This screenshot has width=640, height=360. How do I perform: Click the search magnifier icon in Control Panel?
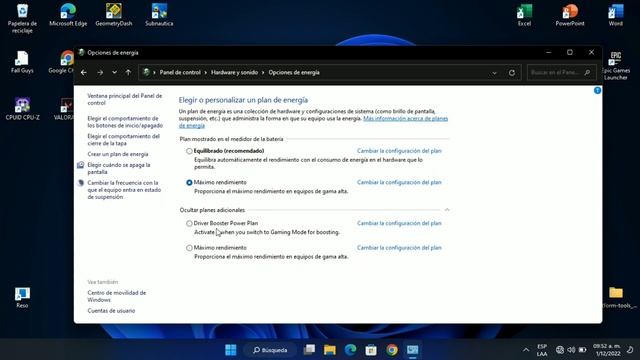[x=587, y=73]
